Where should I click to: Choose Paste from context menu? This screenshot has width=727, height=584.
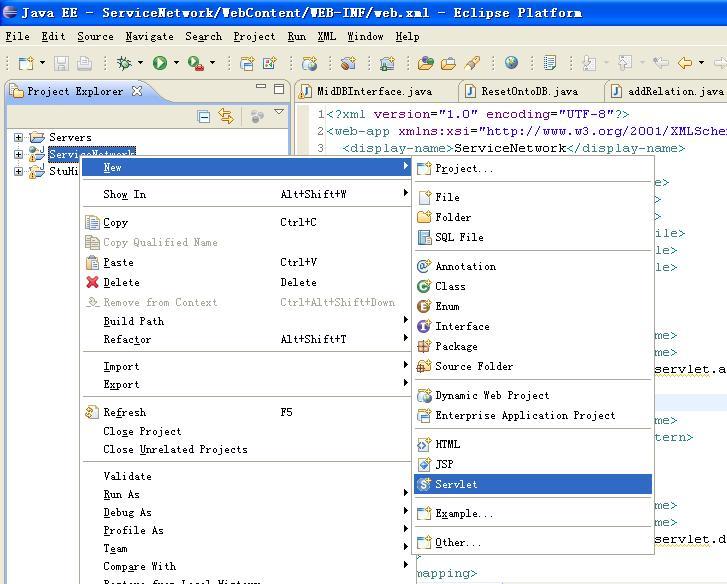coord(247,262)
